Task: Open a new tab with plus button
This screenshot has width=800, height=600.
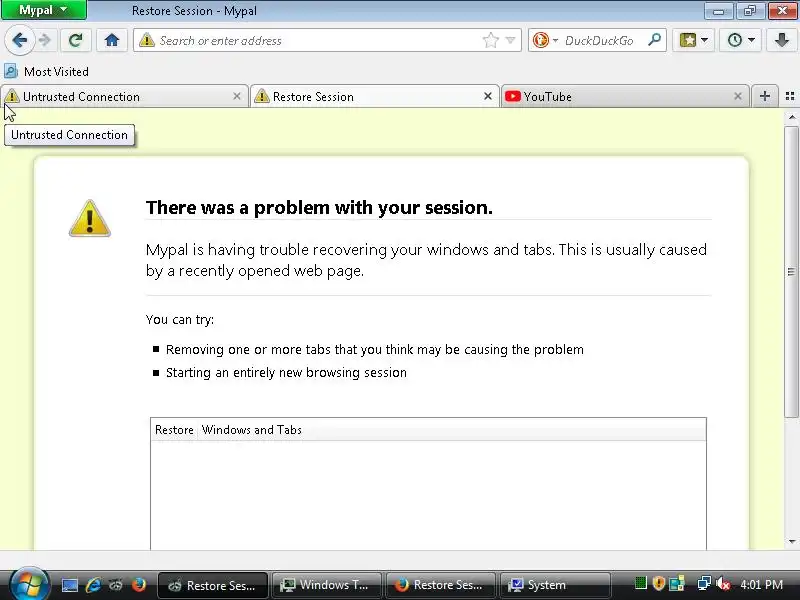Action: [764, 96]
